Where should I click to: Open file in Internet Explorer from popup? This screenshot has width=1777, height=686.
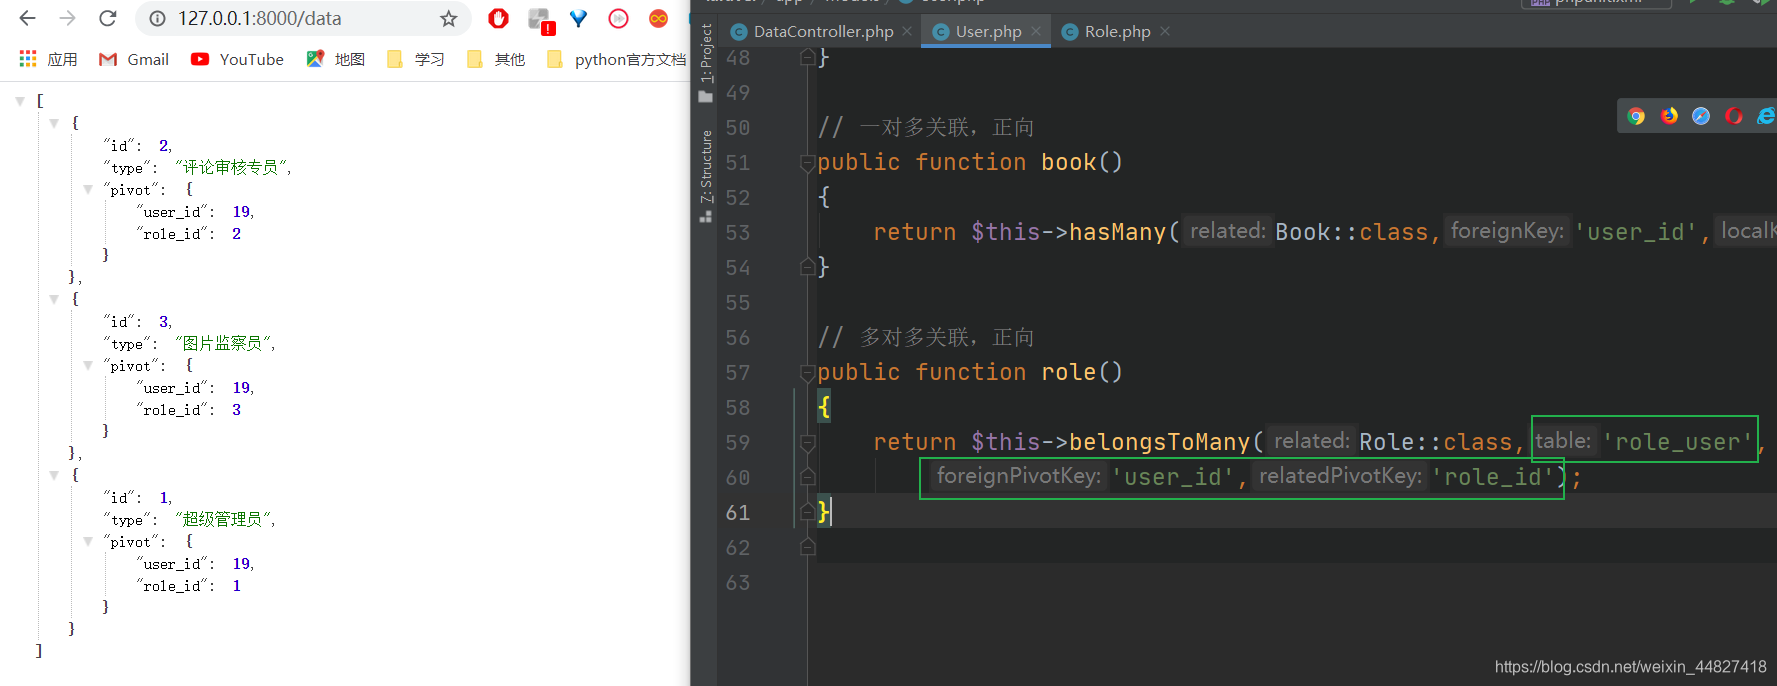click(1766, 116)
